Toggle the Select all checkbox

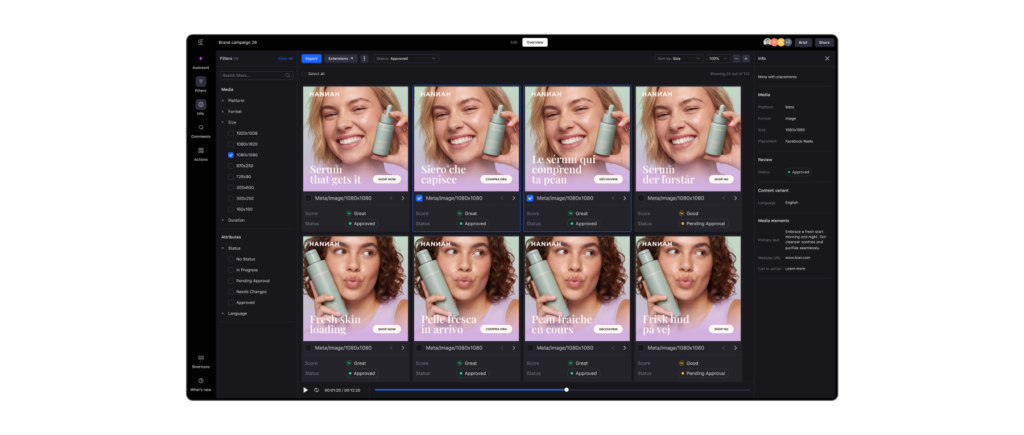304,74
